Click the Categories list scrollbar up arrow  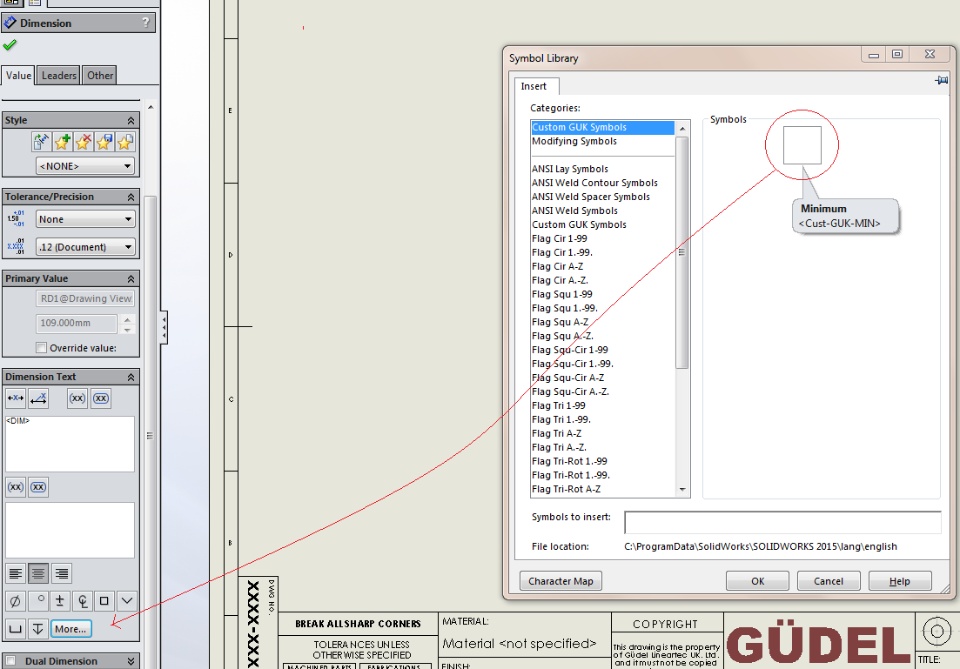click(682, 129)
